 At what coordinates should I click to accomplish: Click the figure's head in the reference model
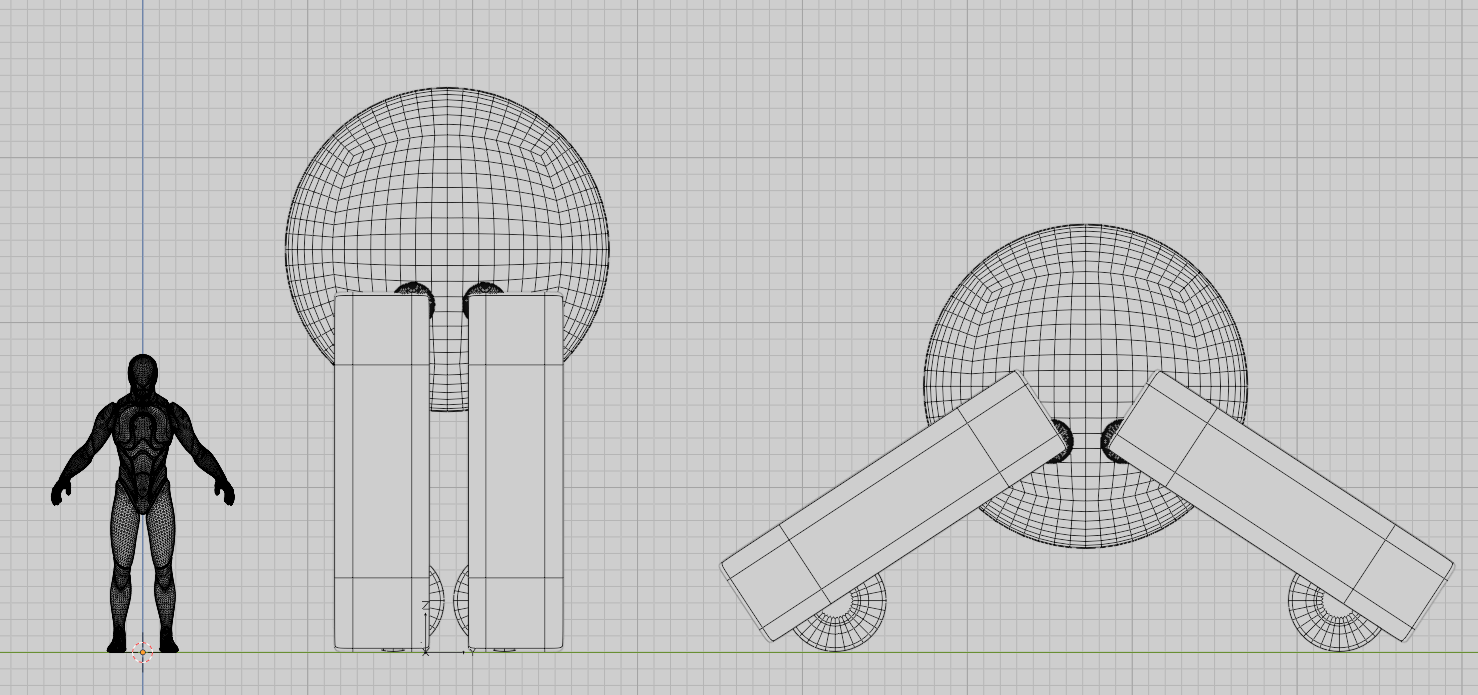[143, 372]
